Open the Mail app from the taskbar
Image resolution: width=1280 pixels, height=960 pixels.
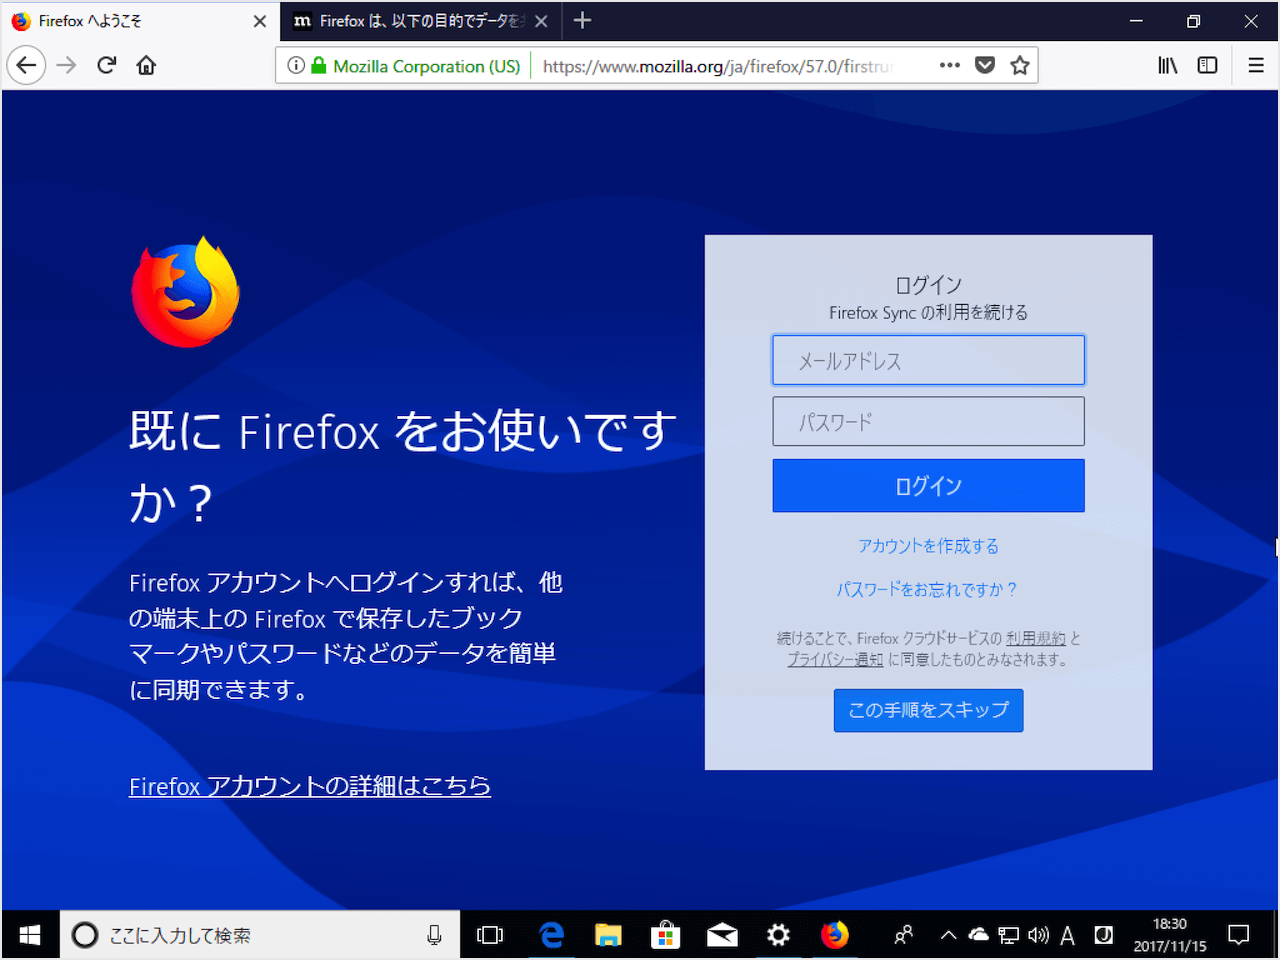click(722, 935)
